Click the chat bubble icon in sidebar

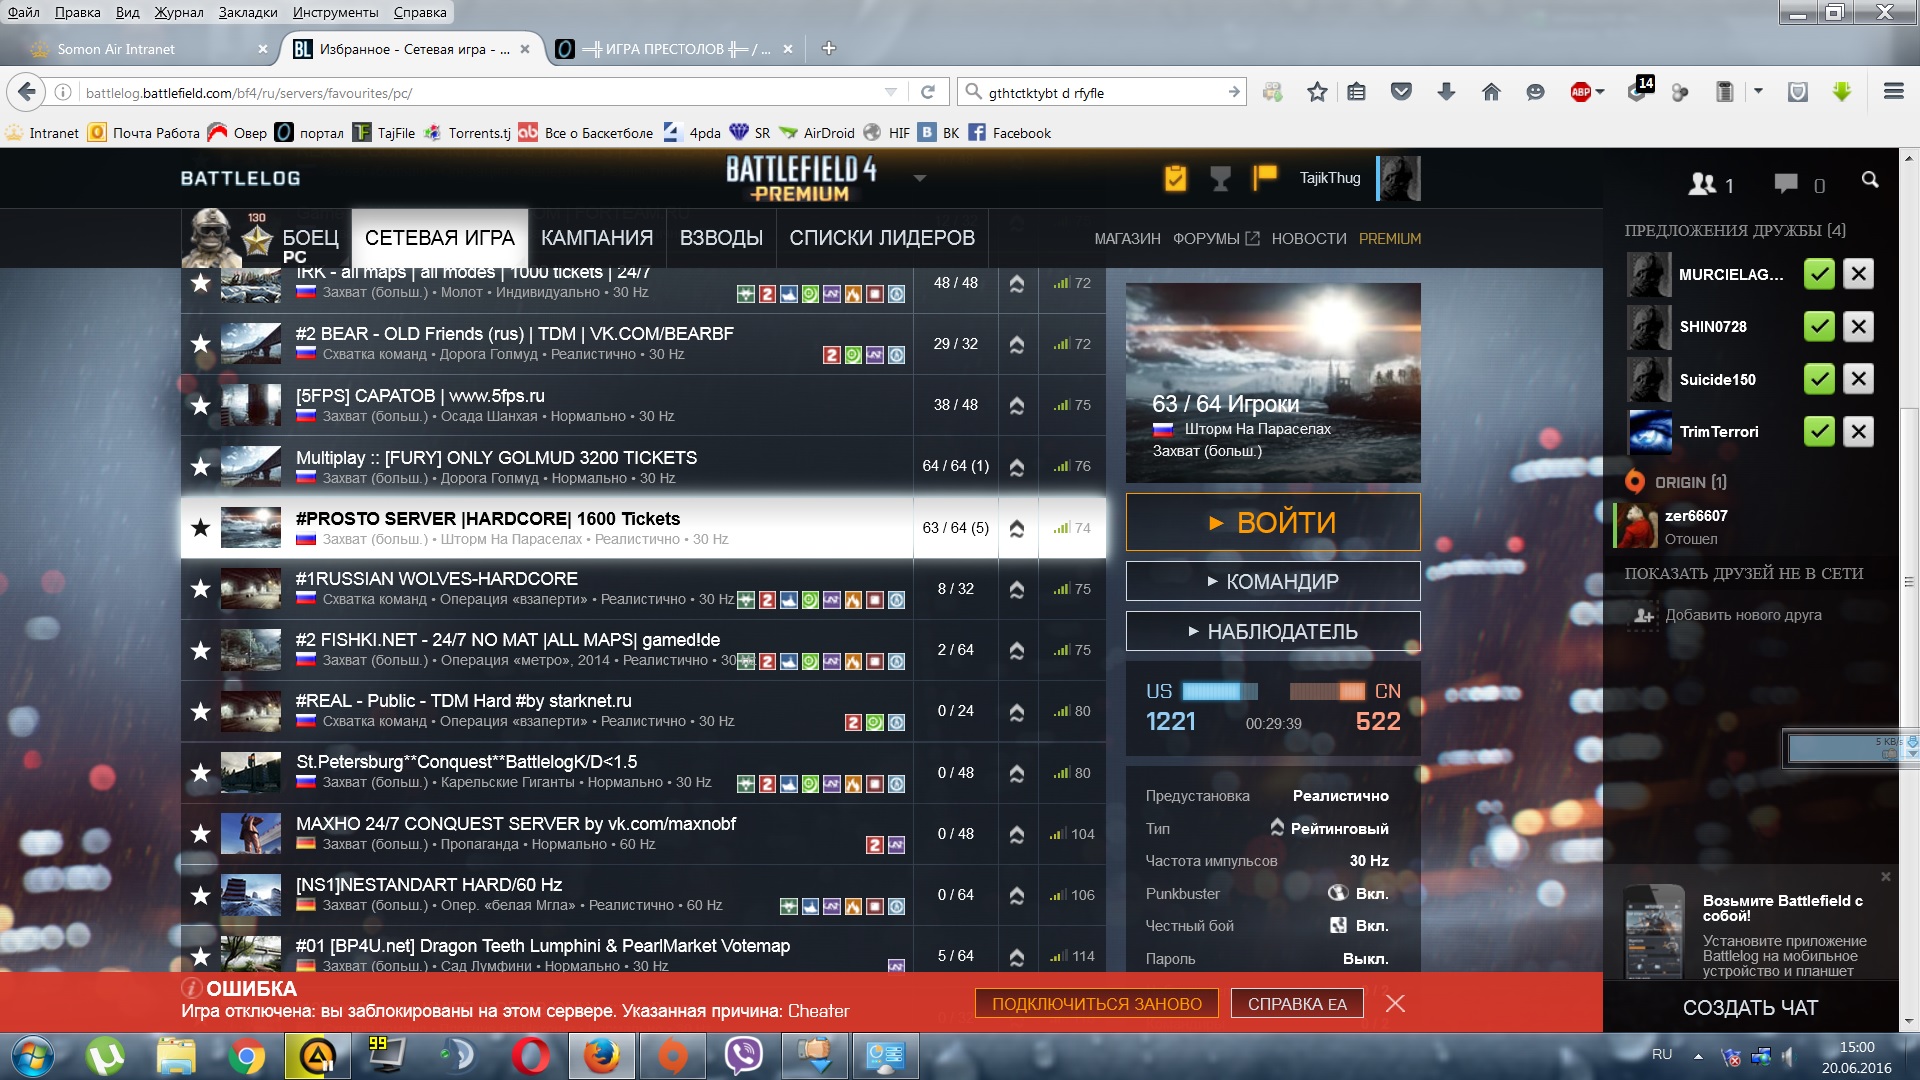pyautogui.click(x=1786, y=184)
